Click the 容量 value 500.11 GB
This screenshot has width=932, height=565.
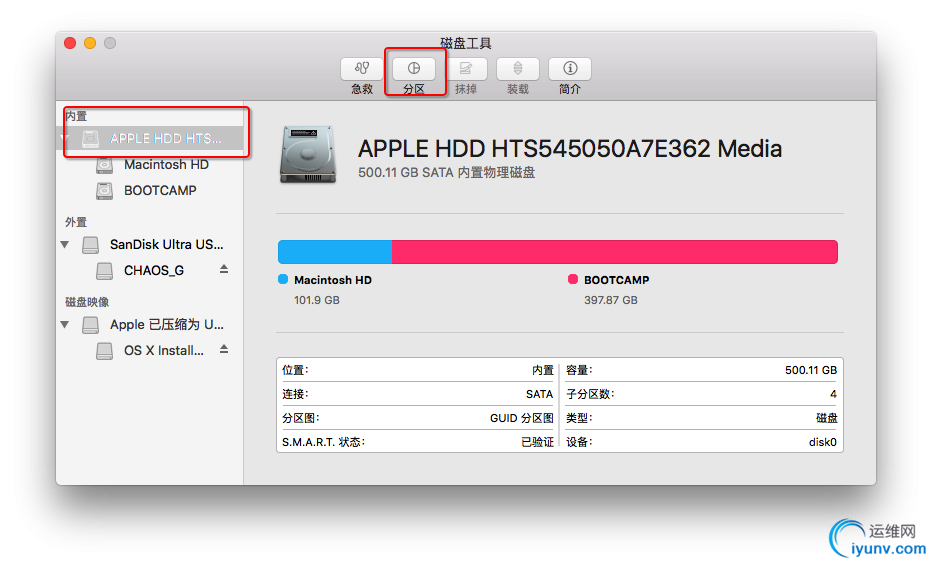[811, 370]
